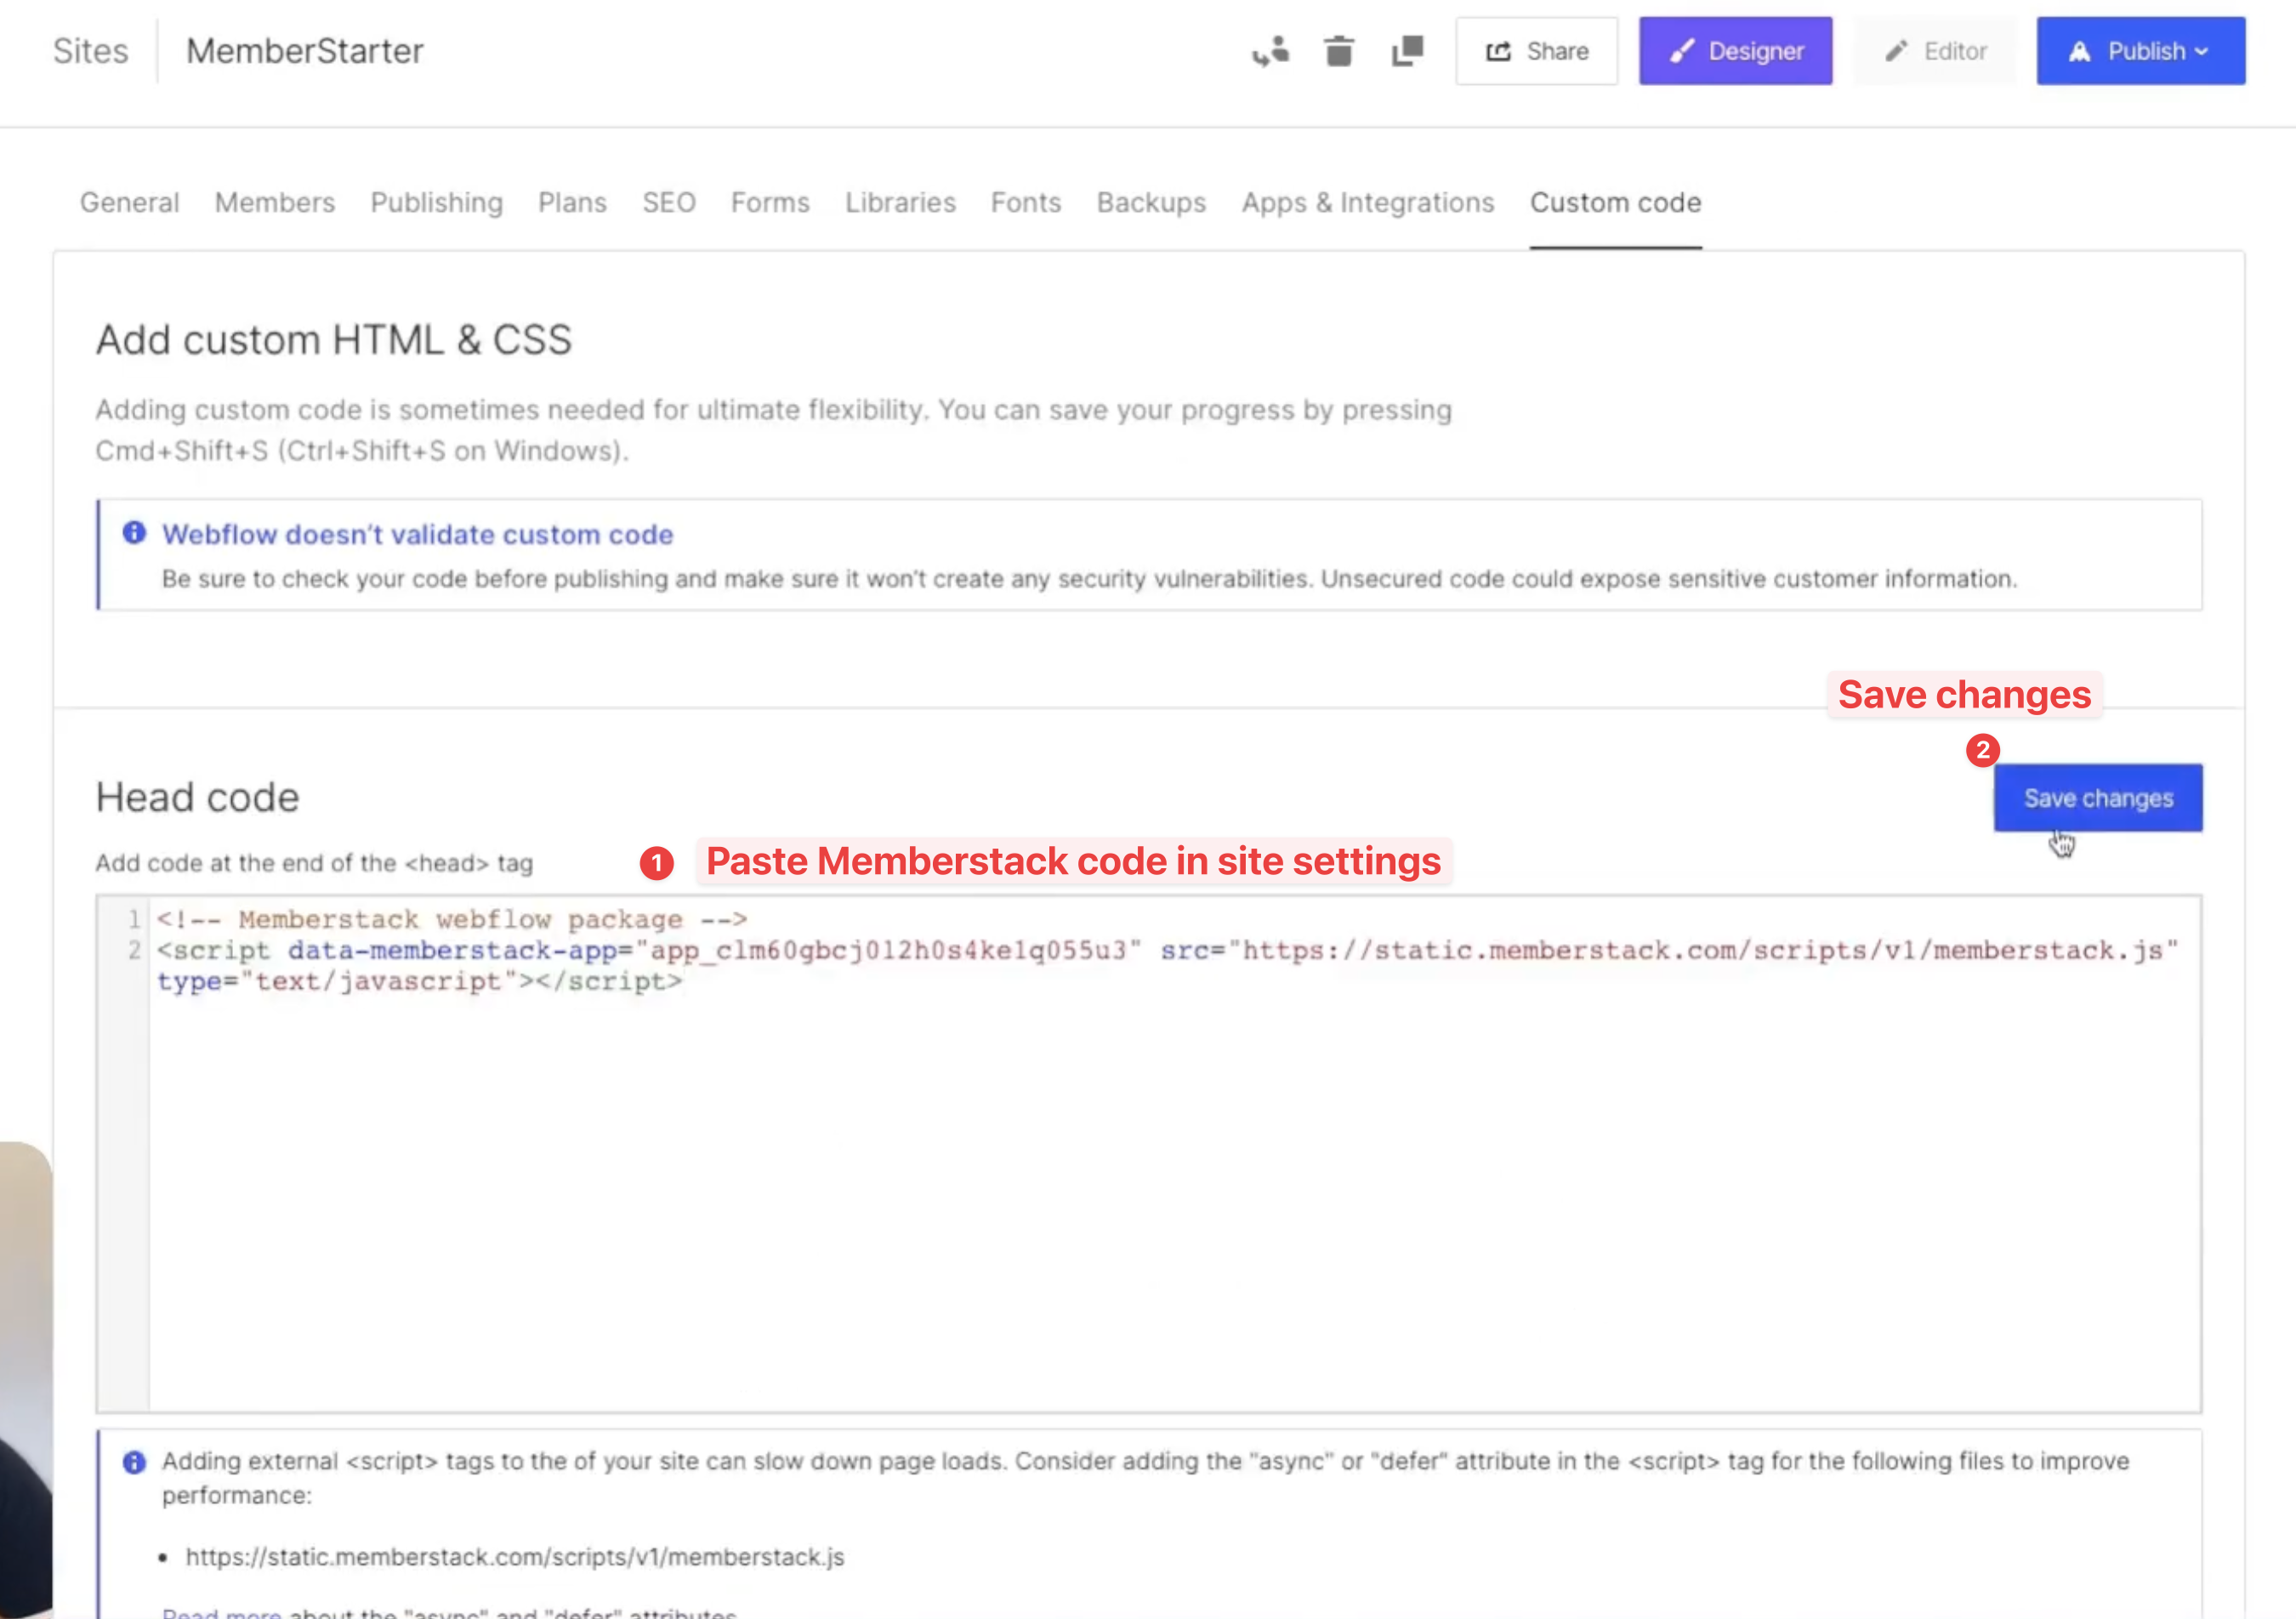Click the Memberstack webflow package comment line
The width and height of the screenshot is (2296, 1619).
click(452, 919)
